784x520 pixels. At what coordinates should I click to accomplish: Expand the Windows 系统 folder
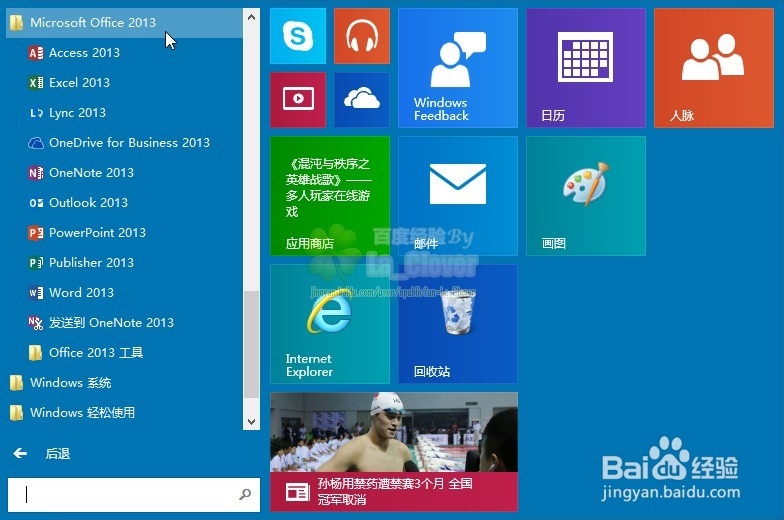tap(124, 382)
